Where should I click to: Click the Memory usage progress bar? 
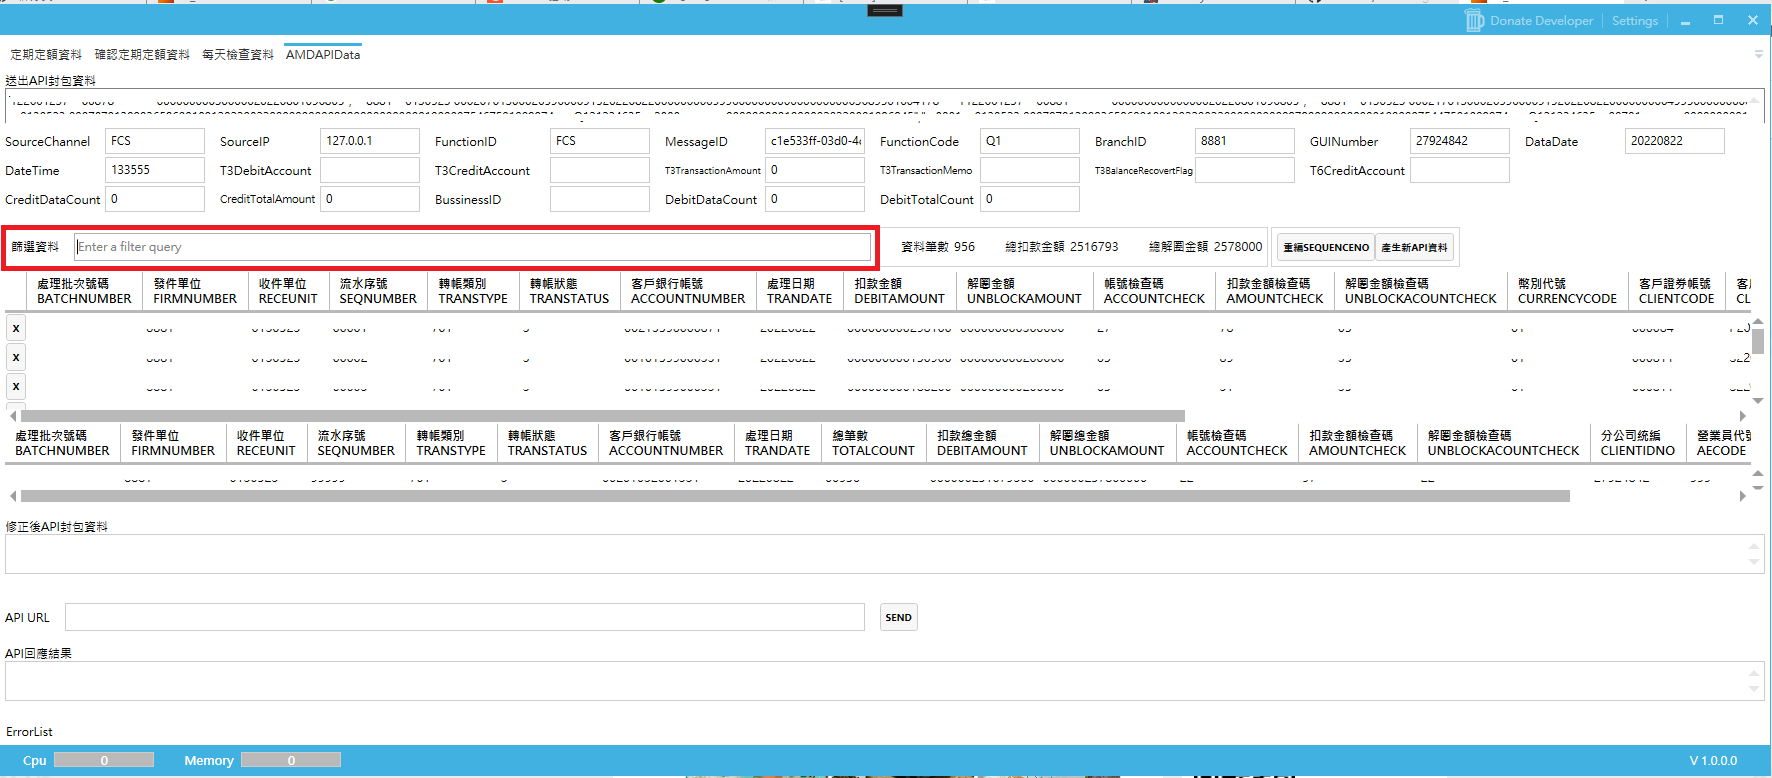291,760
